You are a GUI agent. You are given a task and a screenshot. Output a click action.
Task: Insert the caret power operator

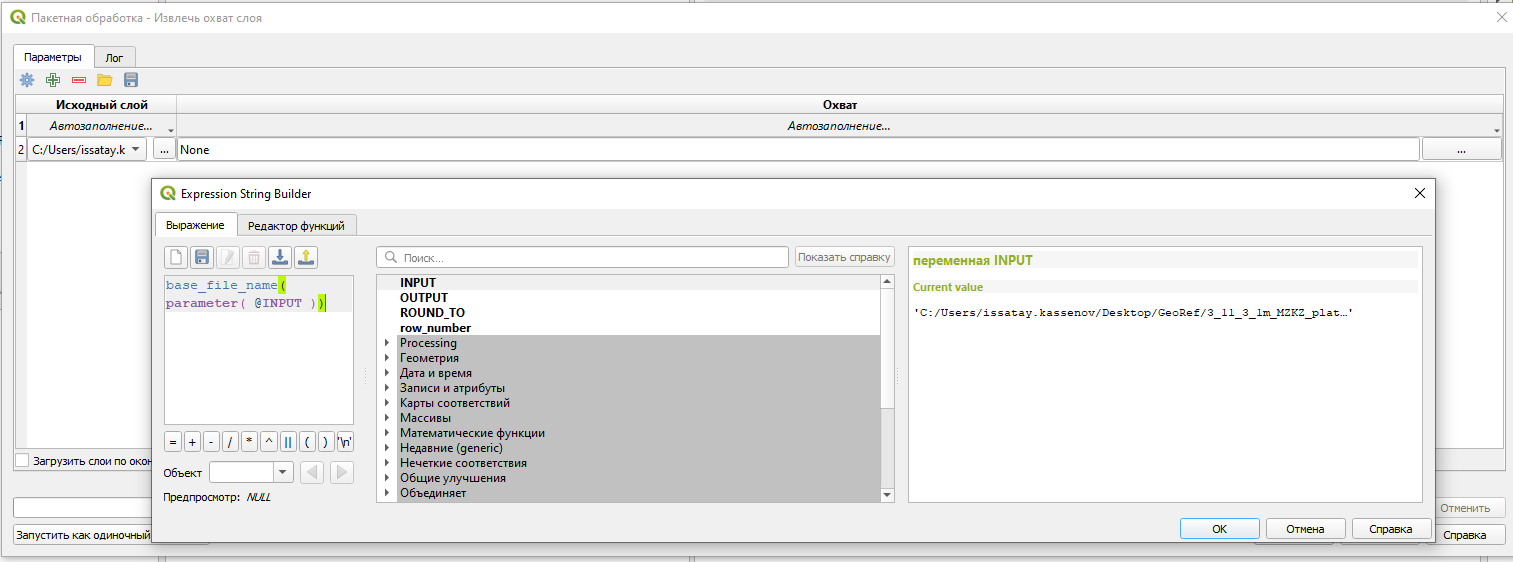(x=268, y=442)
